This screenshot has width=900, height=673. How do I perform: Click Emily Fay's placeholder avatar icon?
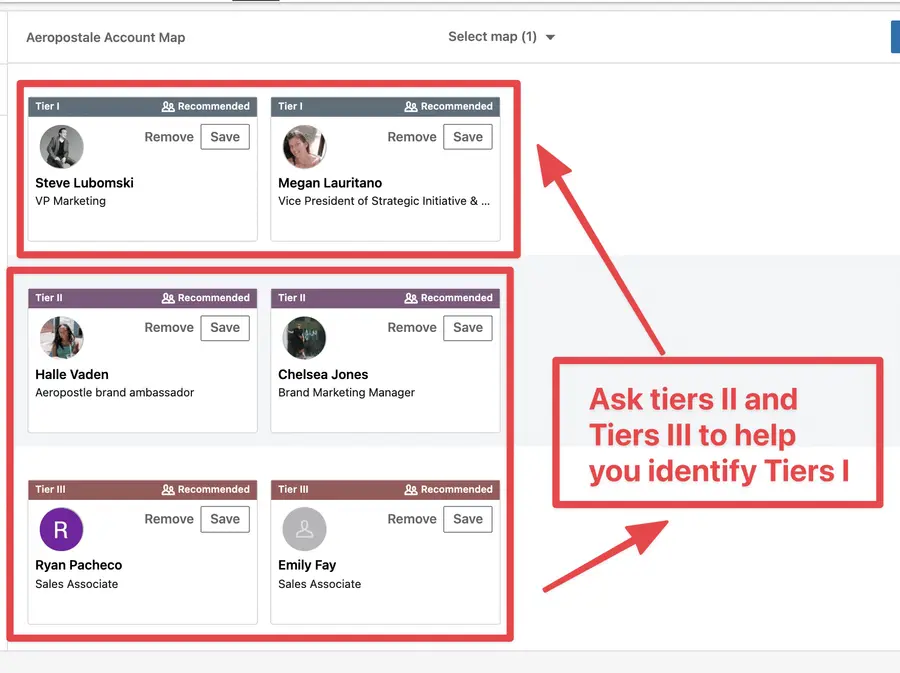click(304, 529)
